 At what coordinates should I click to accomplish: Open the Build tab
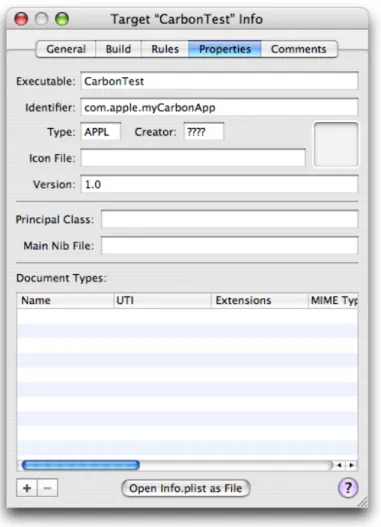point(118,49)
